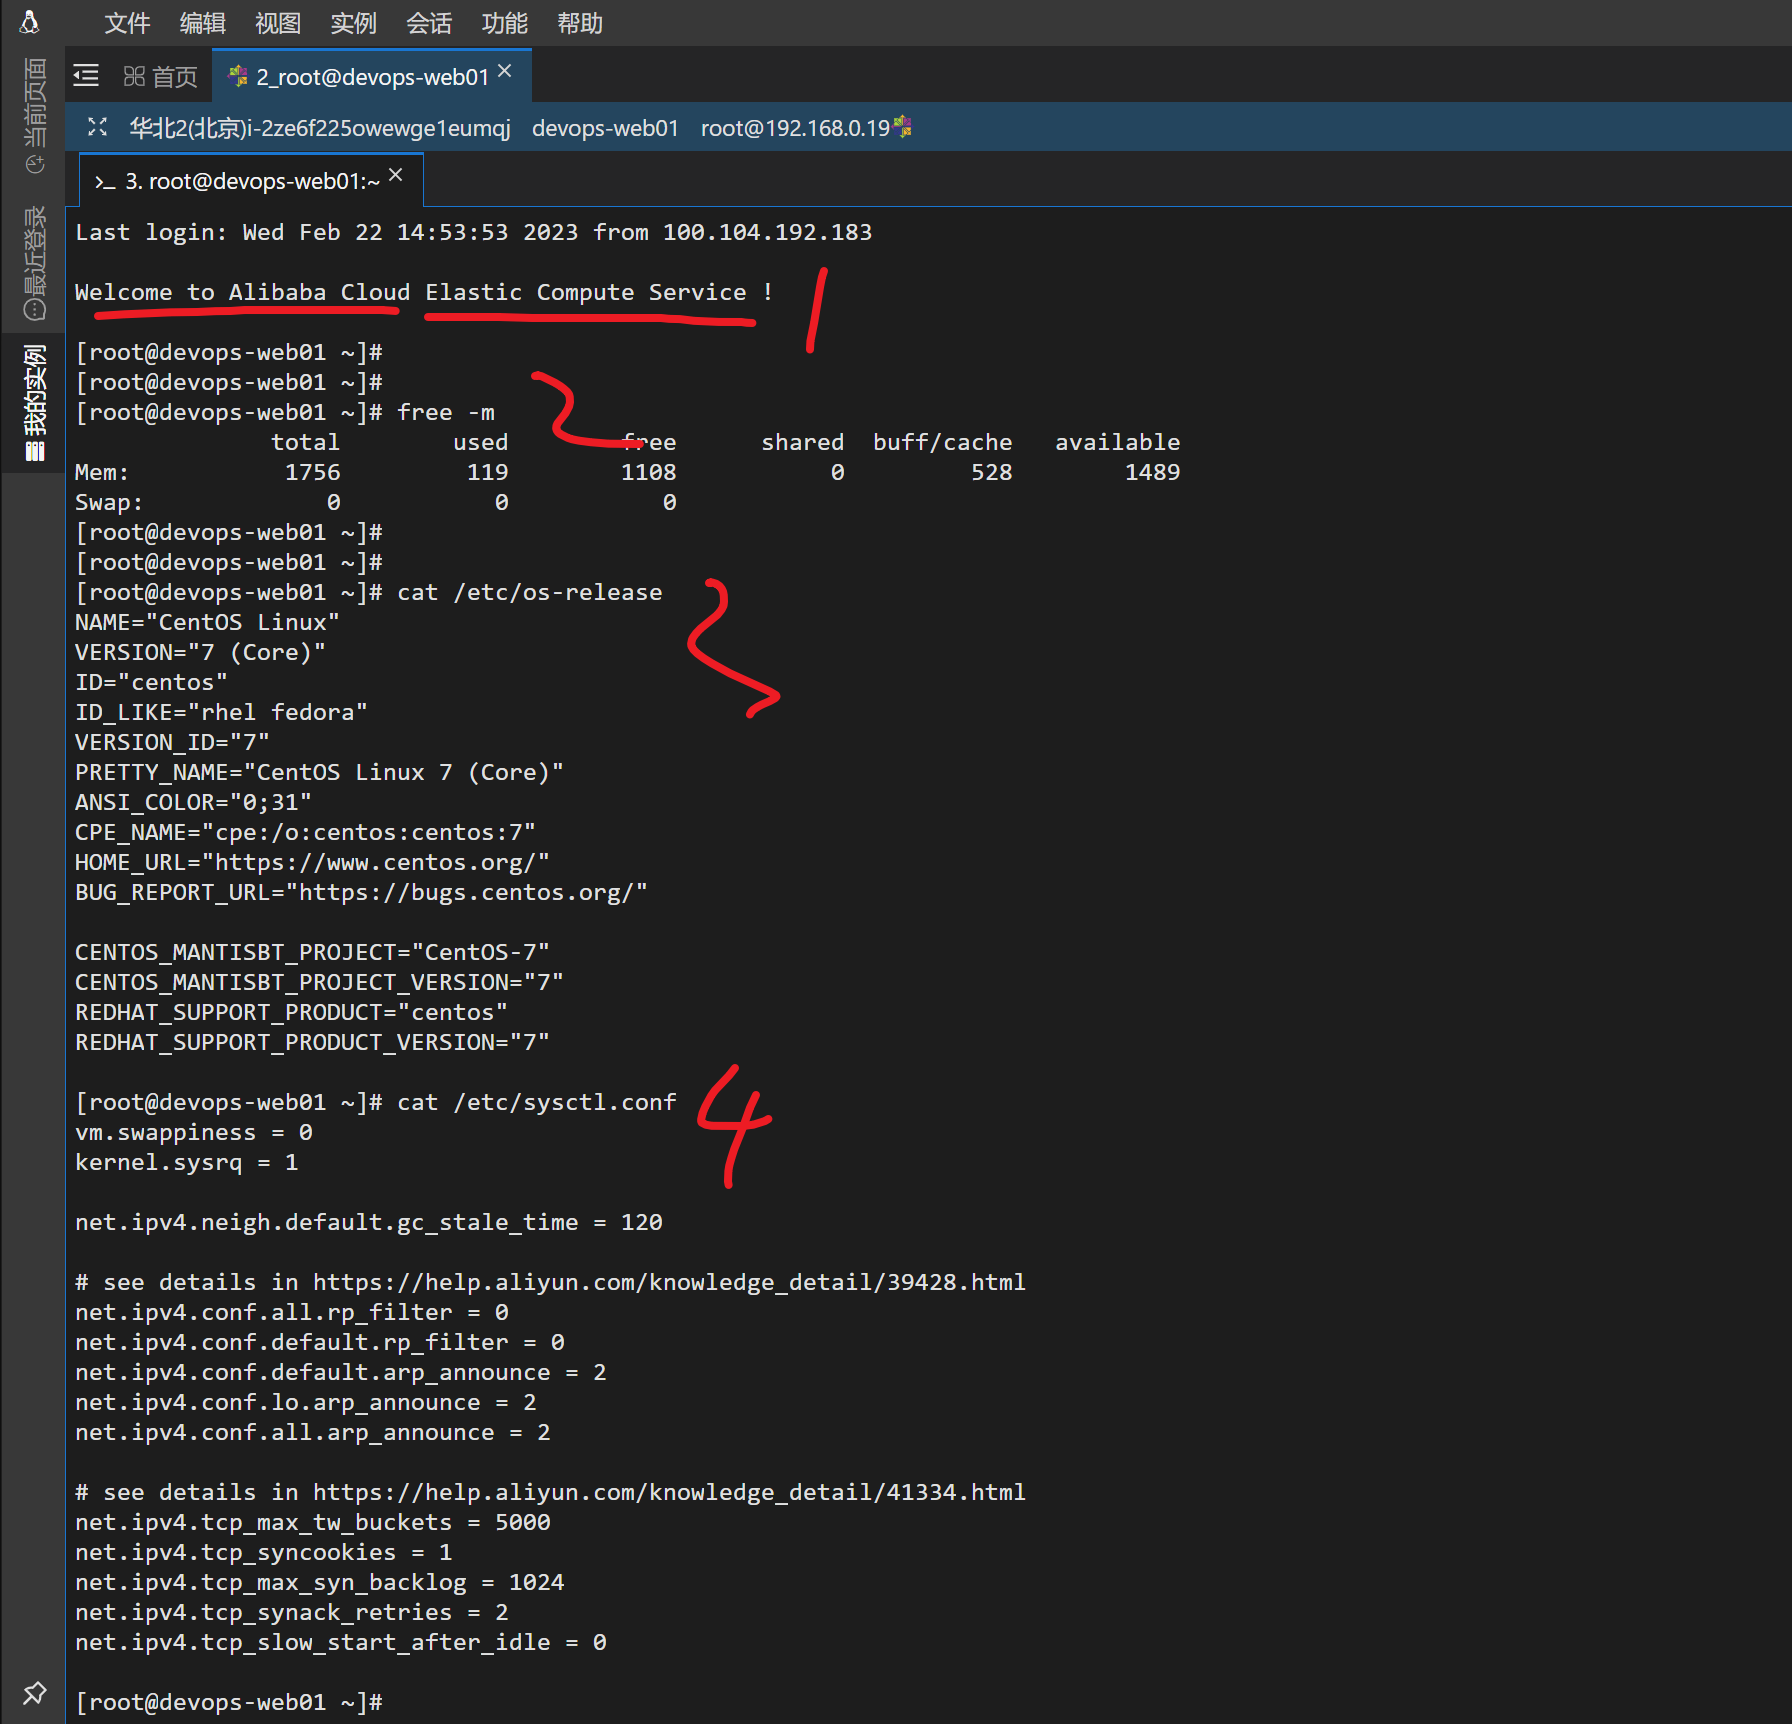This screenshot has height=1724, width=1792.
Task: Open the 编辑 menu
Action: [x=202, y=23]
